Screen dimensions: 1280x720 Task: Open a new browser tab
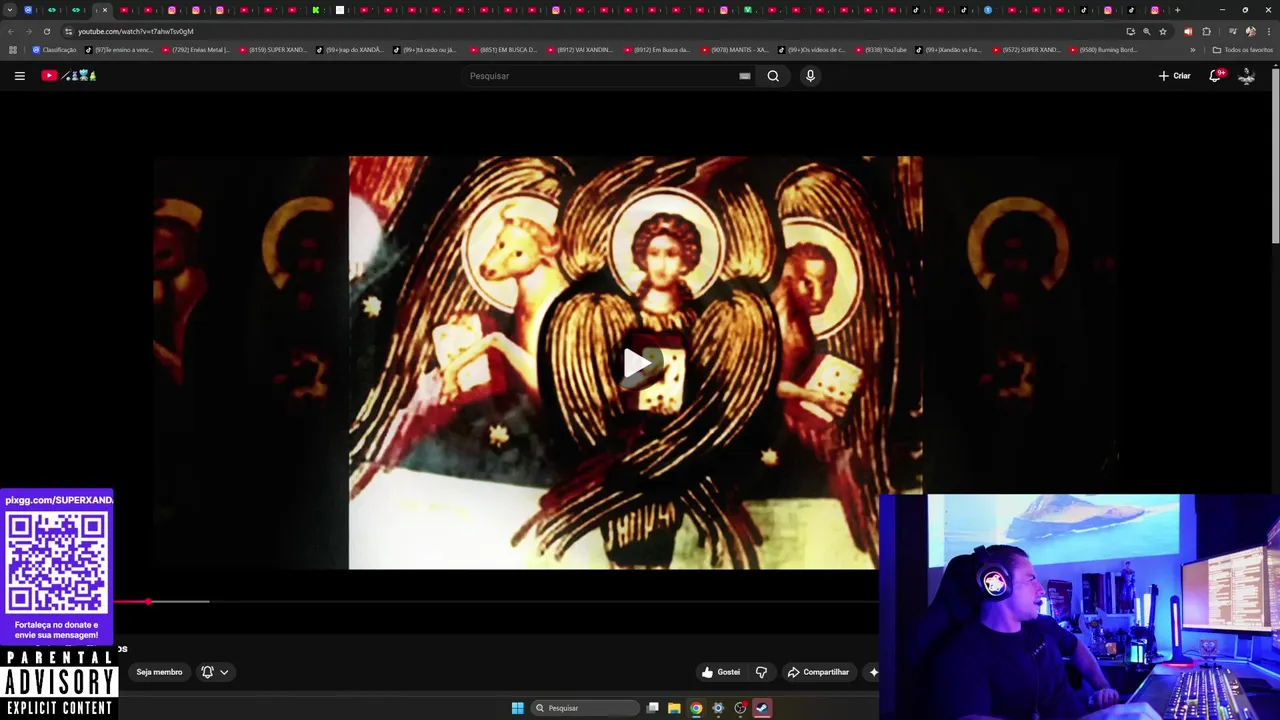pyautogui.click(x=1177, y=10)
